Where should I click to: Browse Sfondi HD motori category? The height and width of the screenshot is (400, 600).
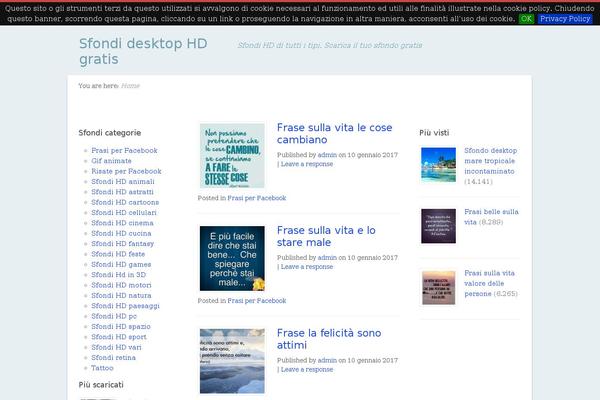tap(121, 285)
